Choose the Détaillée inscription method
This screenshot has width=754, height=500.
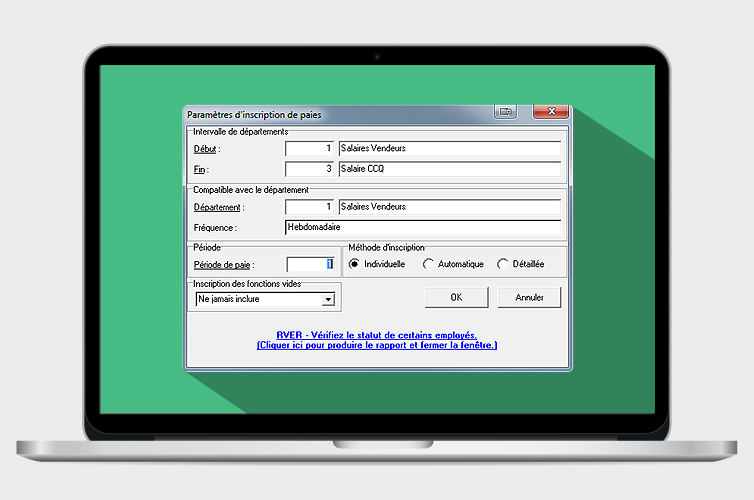pyautogui.click(x=521, y=264)
